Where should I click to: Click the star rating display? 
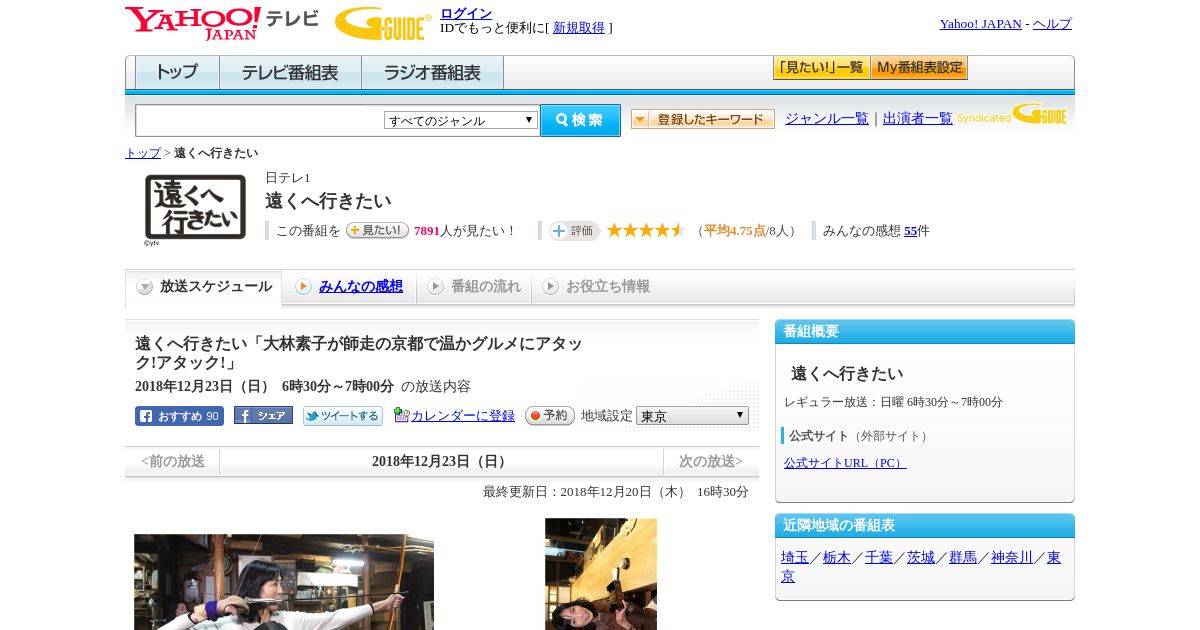[646, 230]
